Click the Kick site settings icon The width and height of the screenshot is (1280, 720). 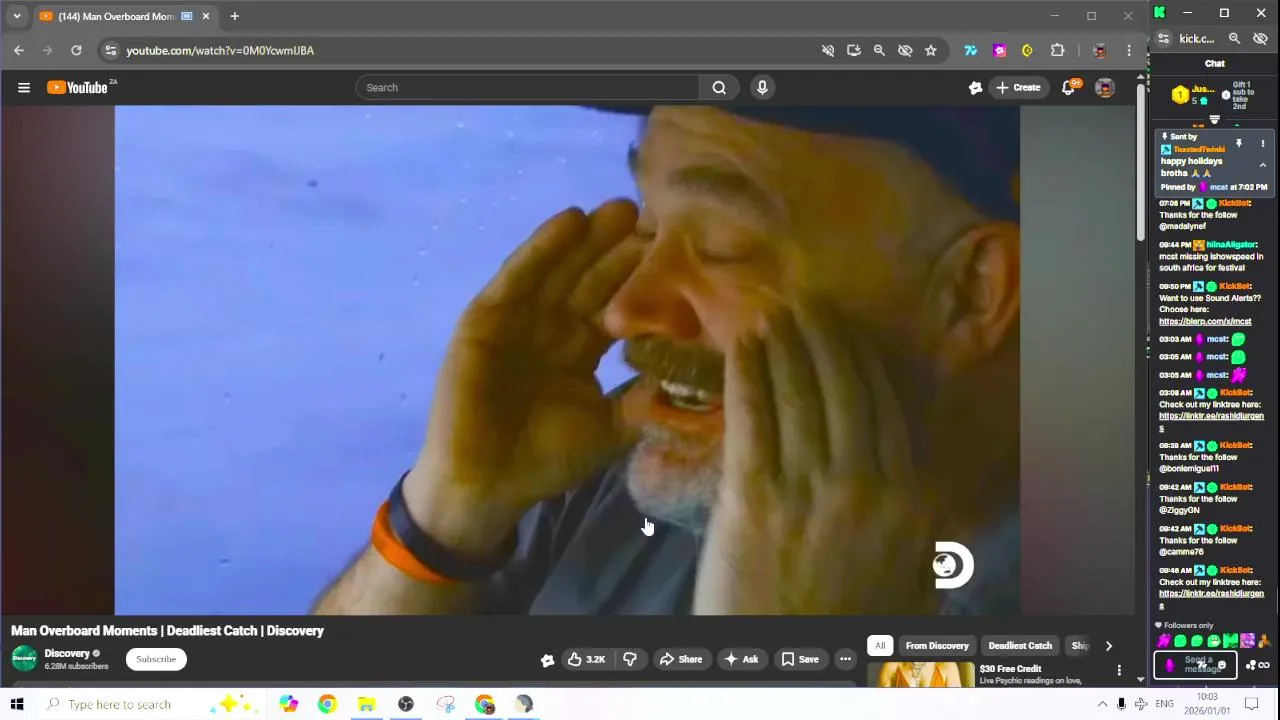1163,39
